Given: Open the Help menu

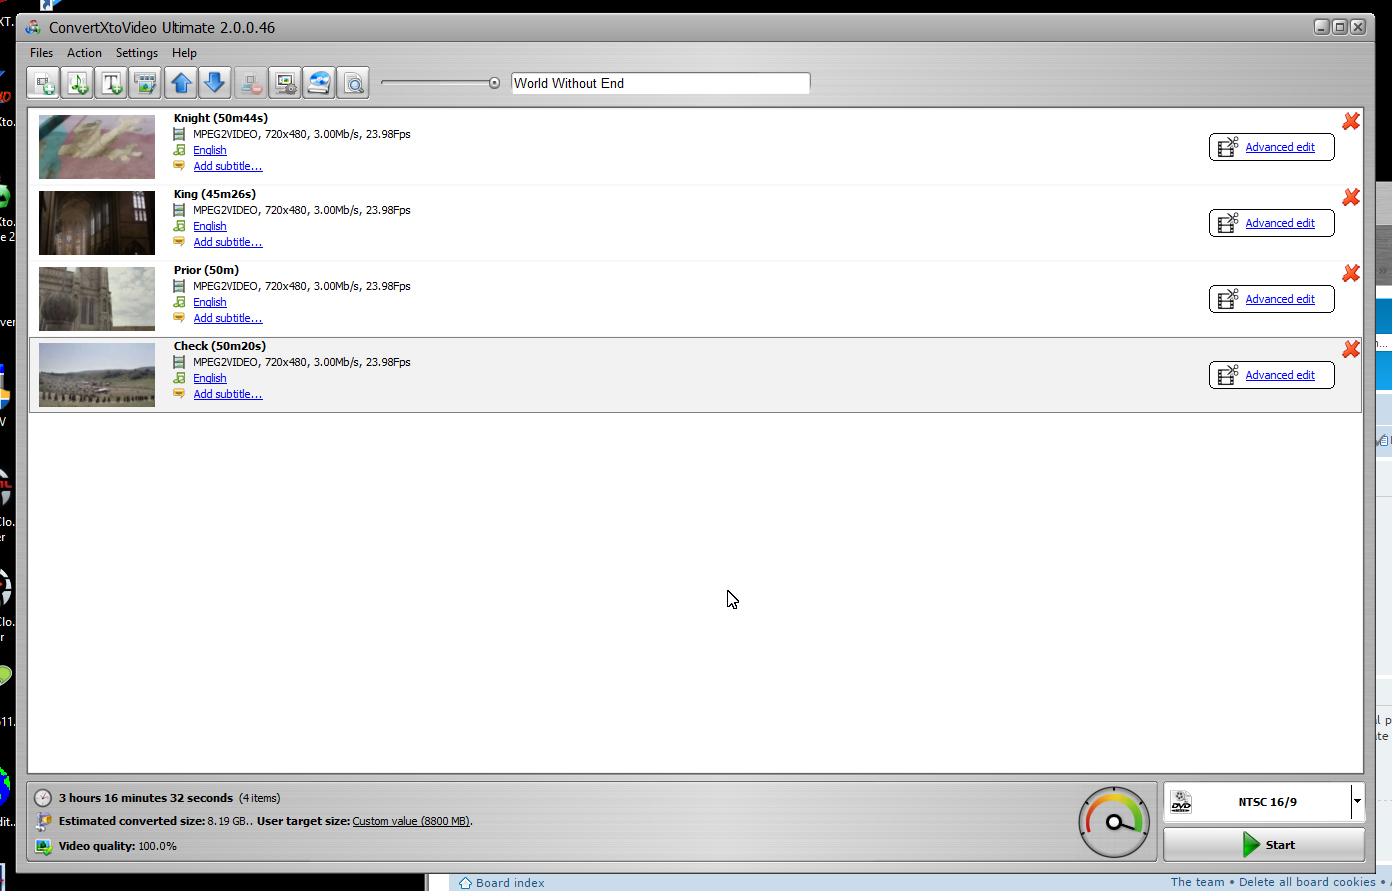Looking at the screenshot, I should (x=184, y=53).
